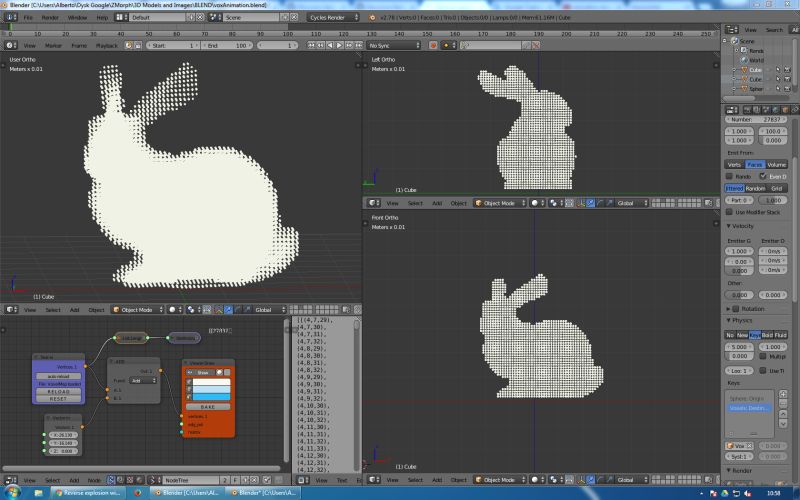Screen dimensions: 800x500
Task: Open Window menu in top bar
Action: point(78,17)
